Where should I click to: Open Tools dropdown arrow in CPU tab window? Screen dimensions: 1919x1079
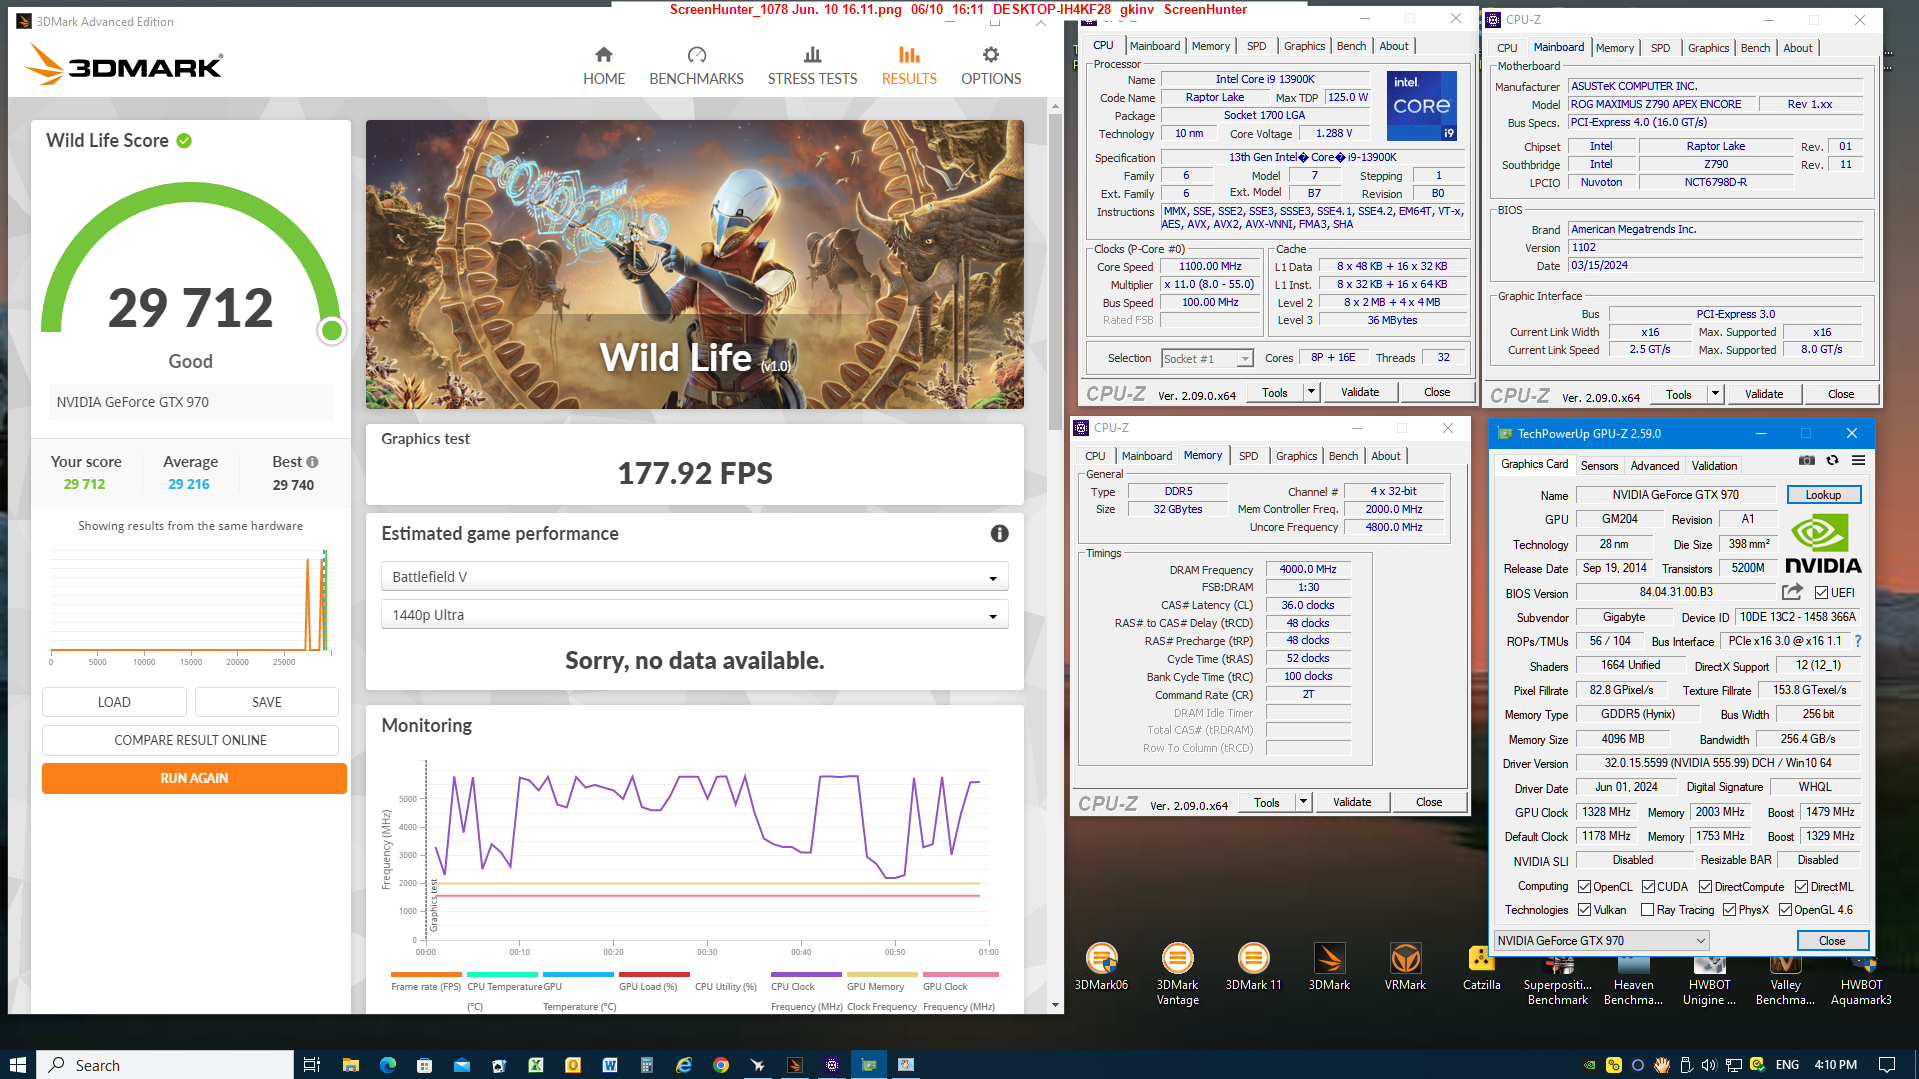(x=1311, y=392)
